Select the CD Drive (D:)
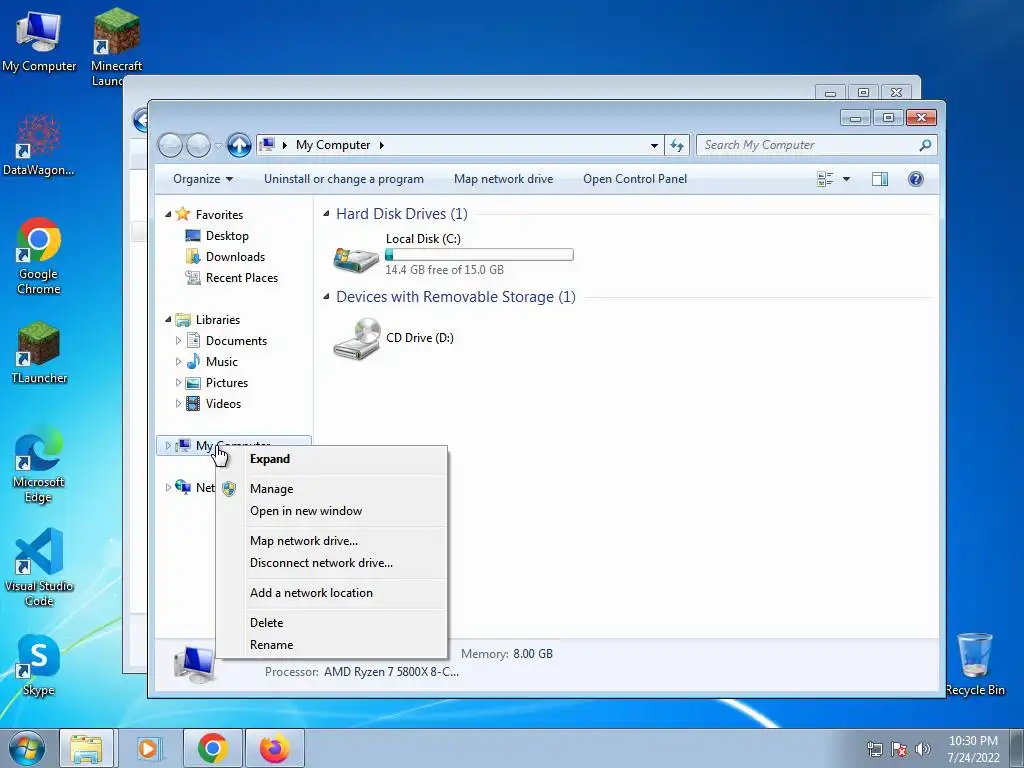This screenshot has height=768, width=1024. (394, 338)
